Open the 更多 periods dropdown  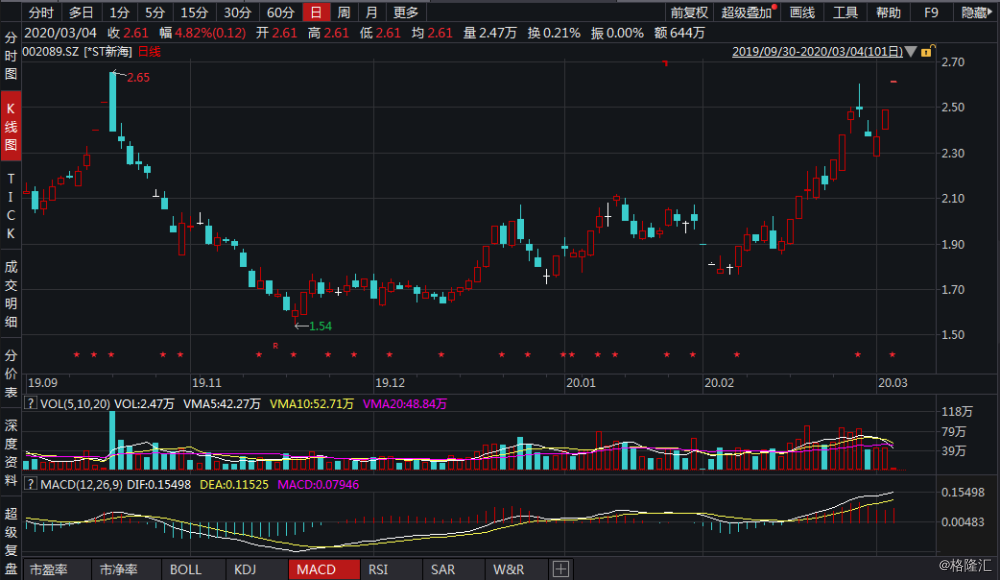click(406, 13)
